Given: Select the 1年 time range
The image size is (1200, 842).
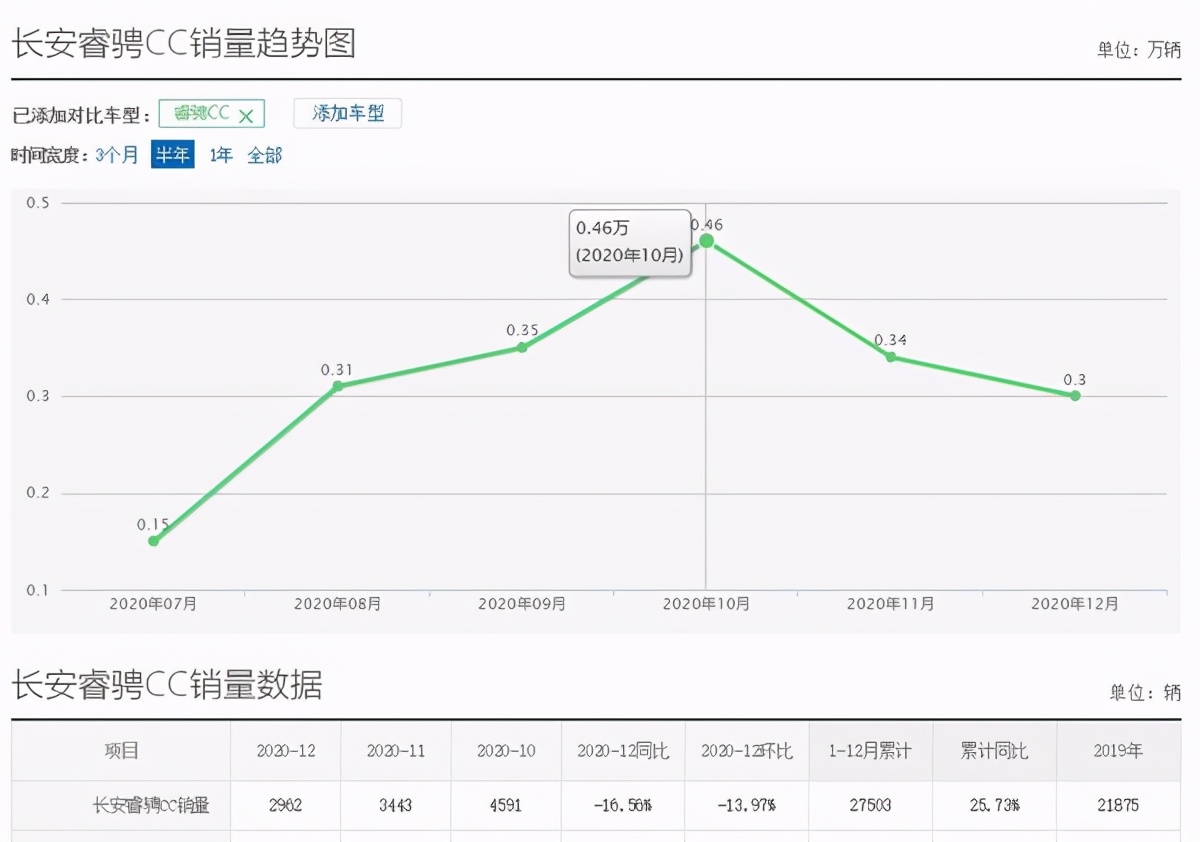Looking at the screenshot, I should click(221, 155).
